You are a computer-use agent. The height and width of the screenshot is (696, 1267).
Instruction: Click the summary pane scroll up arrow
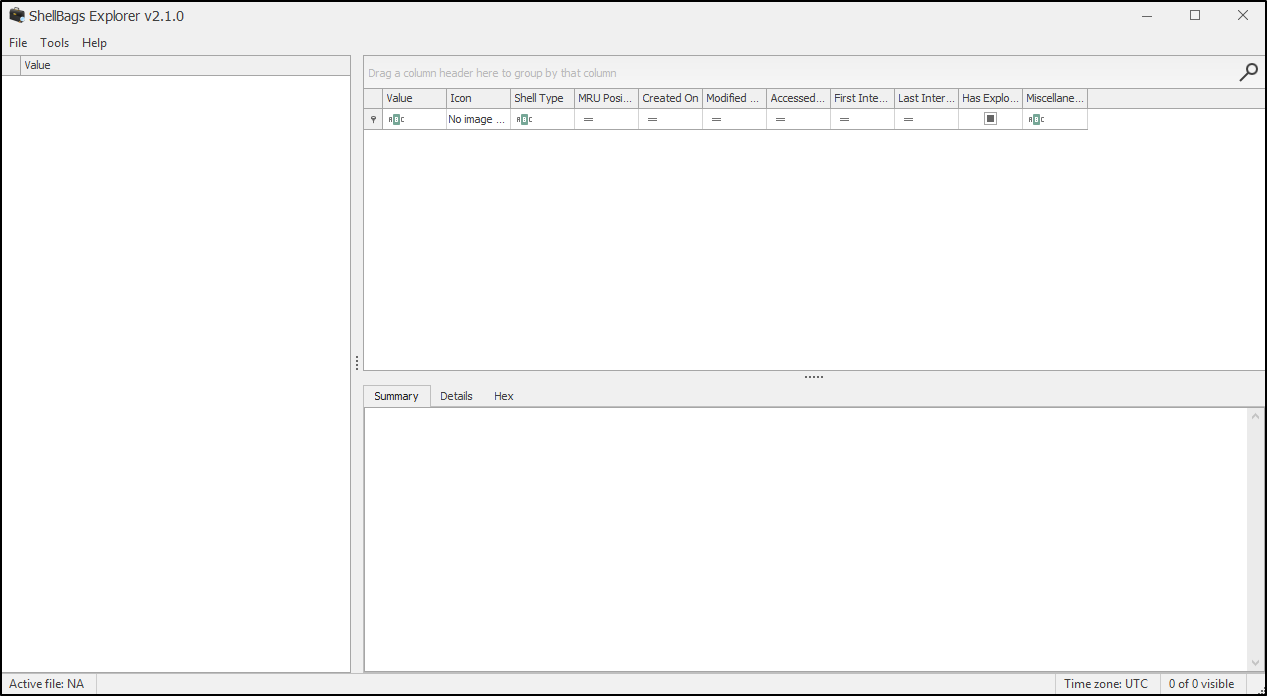tap(1257, 415)
